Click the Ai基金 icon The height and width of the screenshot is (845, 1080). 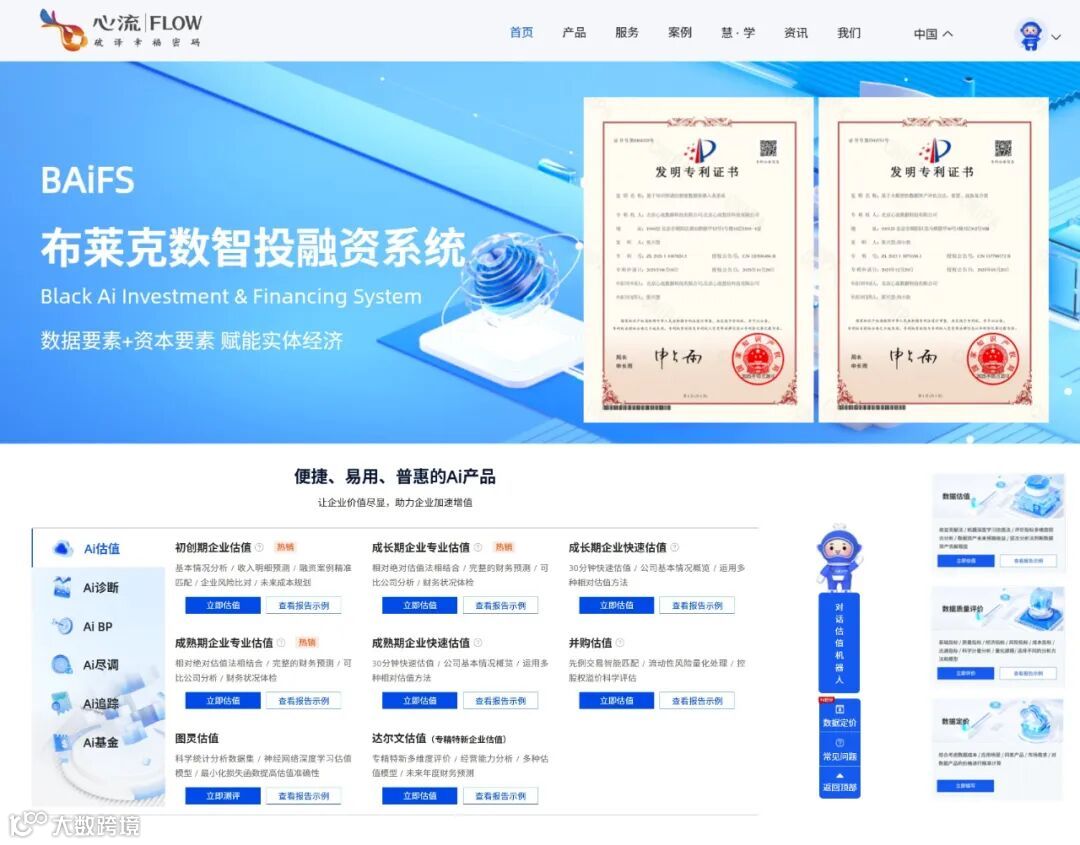(62, 742)
